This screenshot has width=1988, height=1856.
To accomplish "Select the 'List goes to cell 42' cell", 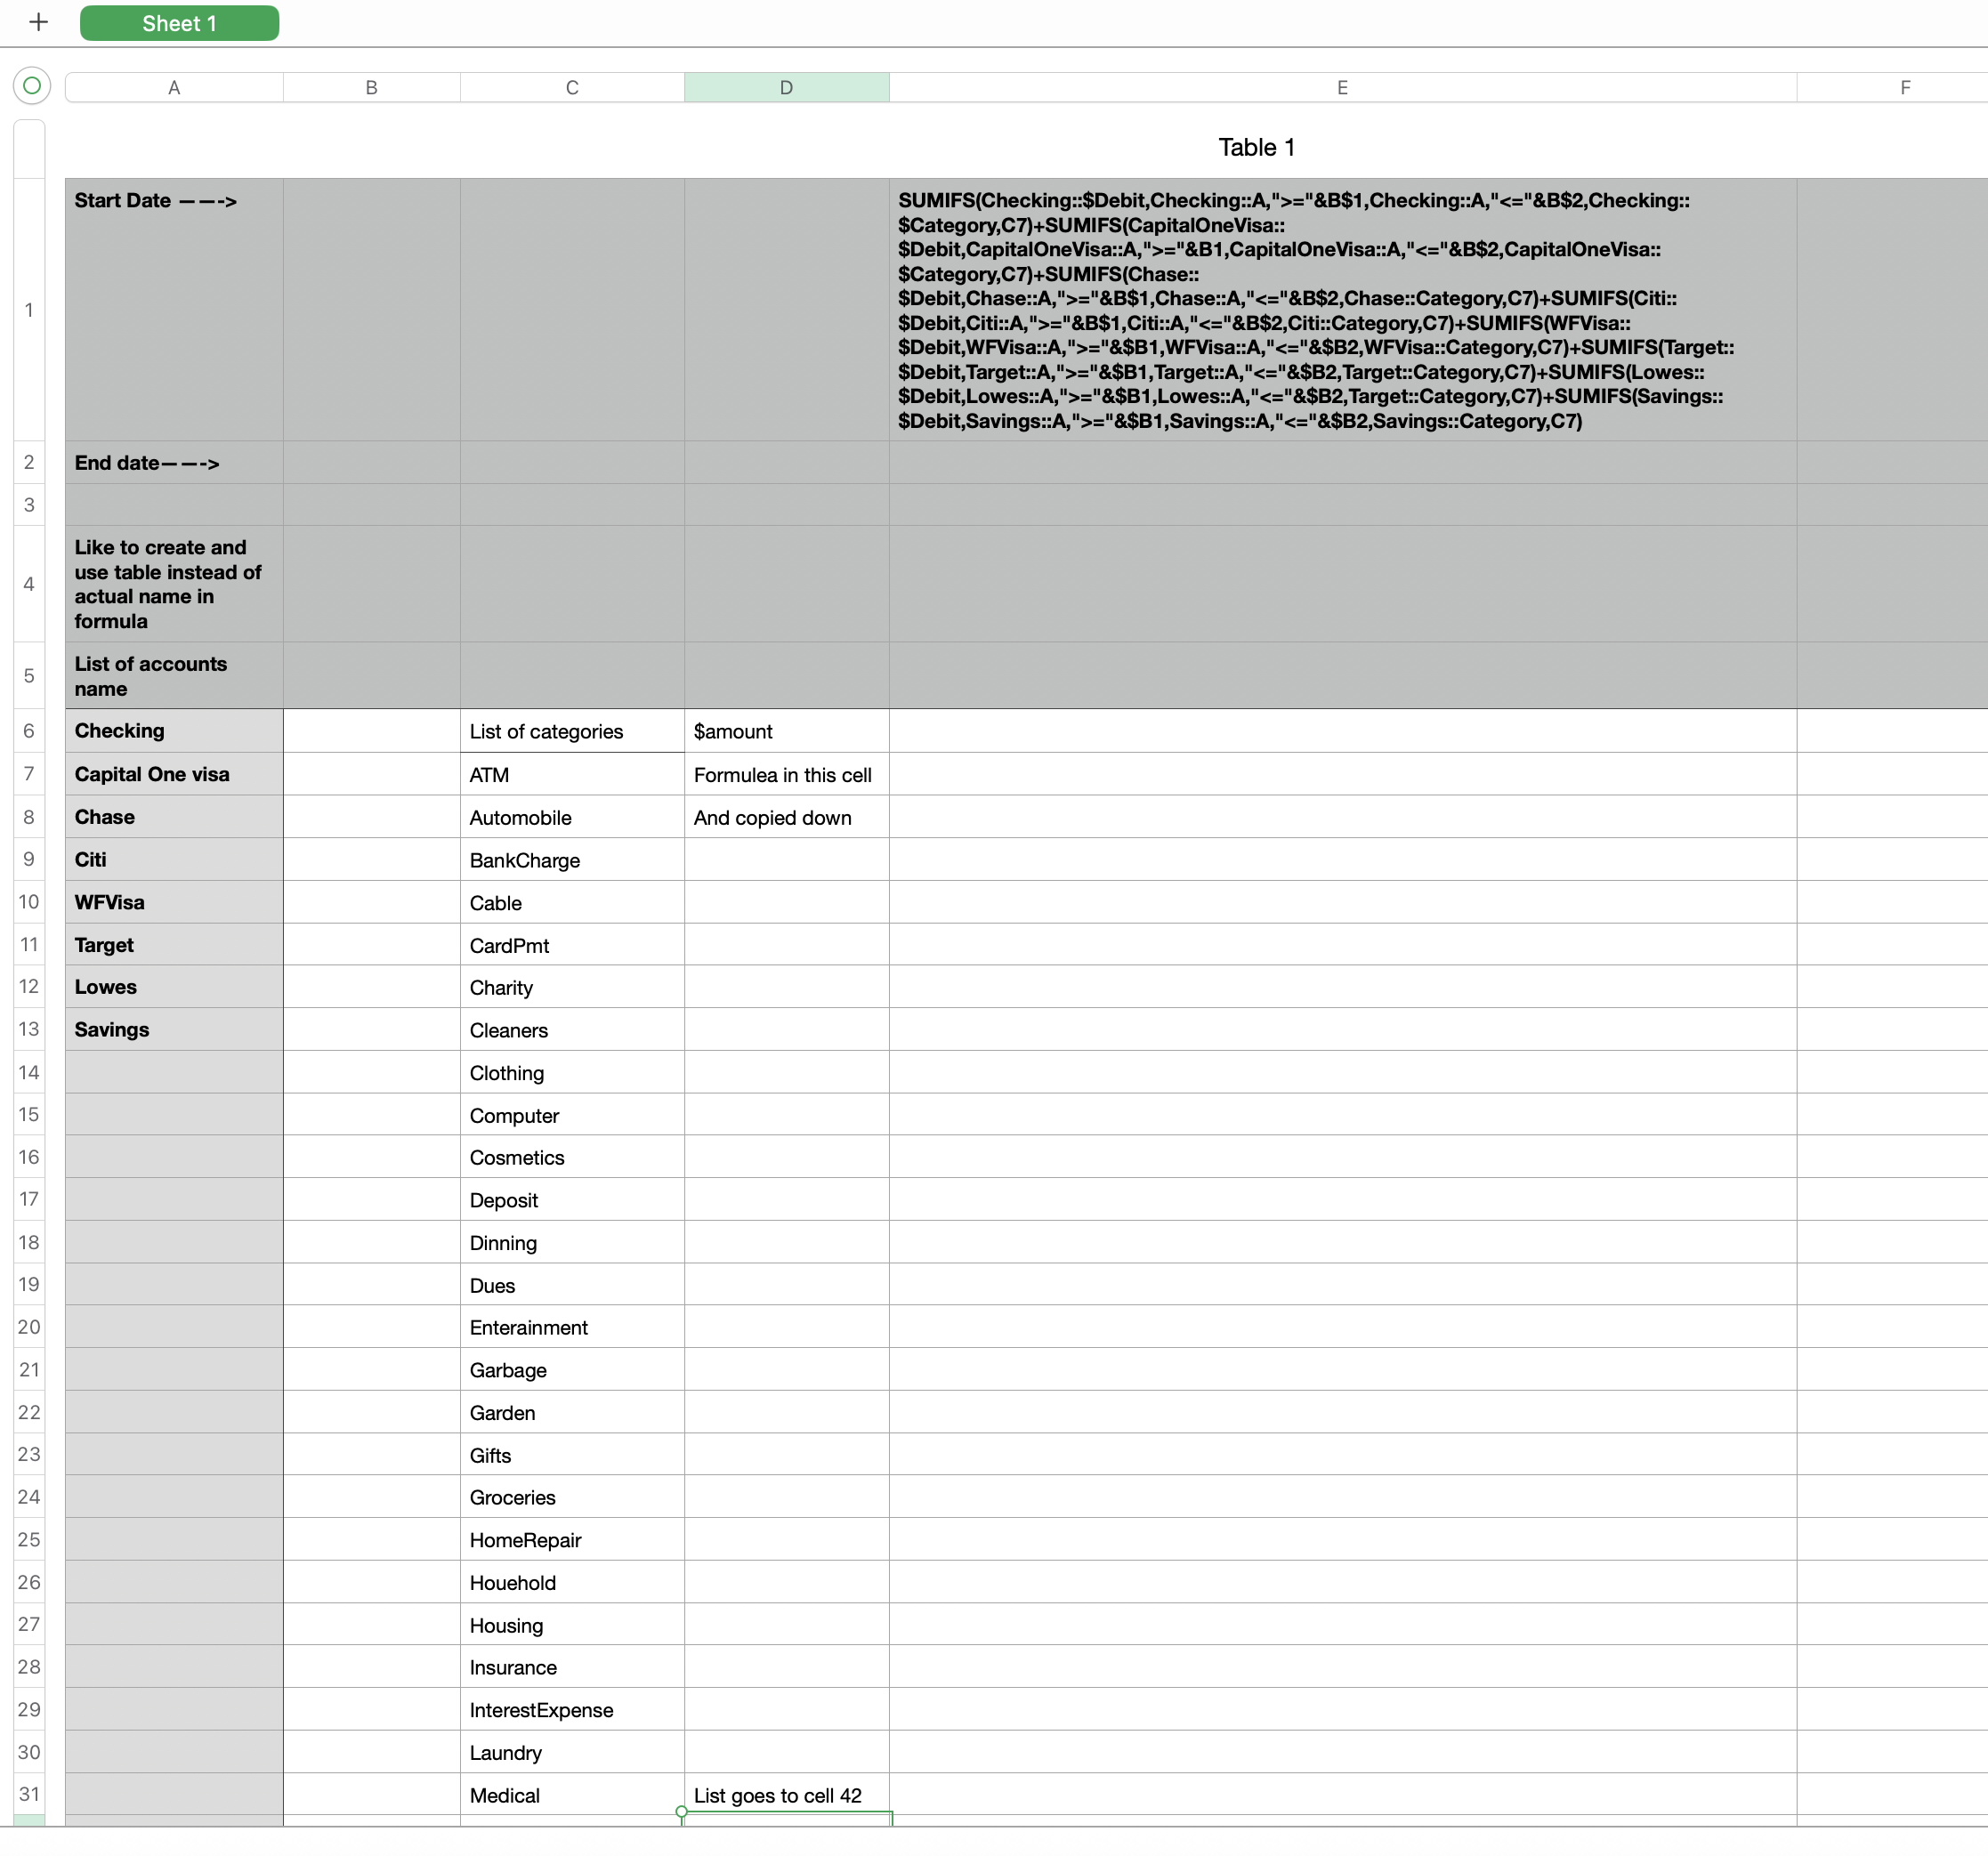I will pyautogui.click(x=786, y=1795).
